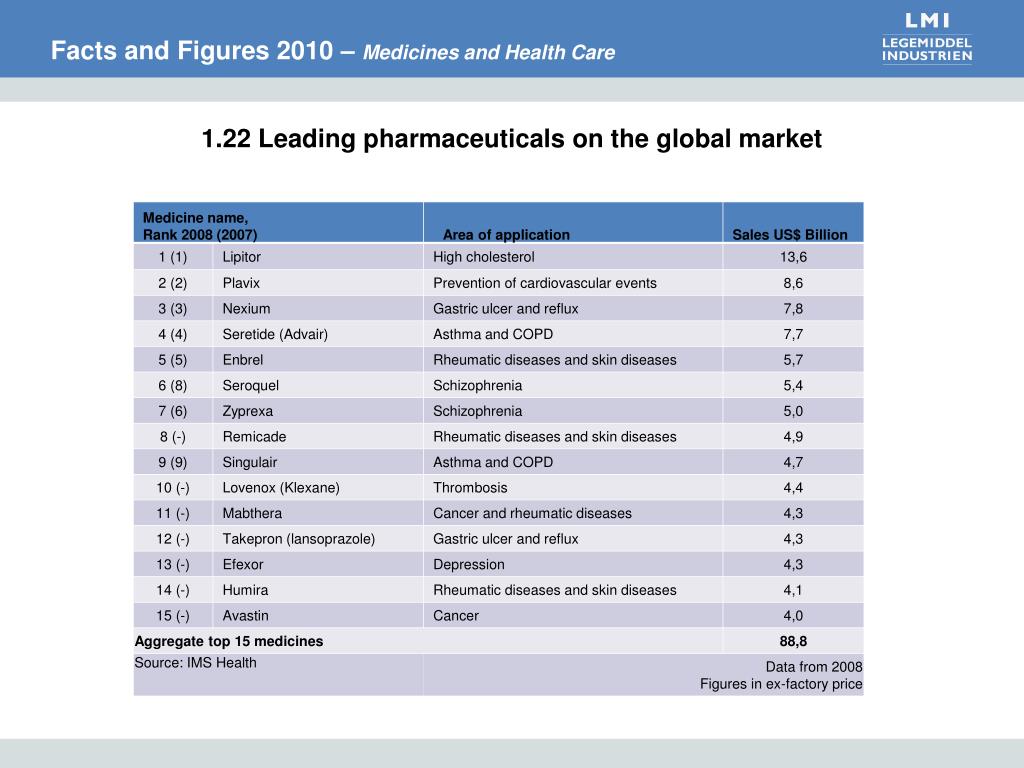The width and height of the screenshot is (1024, 768).
Task: Click the subtitle 'Medicines and Health Care'
Action: 489,52
